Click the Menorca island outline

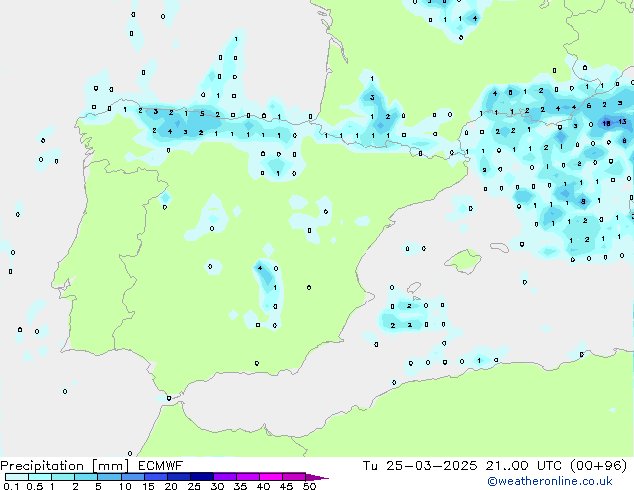tap(500, 247)
